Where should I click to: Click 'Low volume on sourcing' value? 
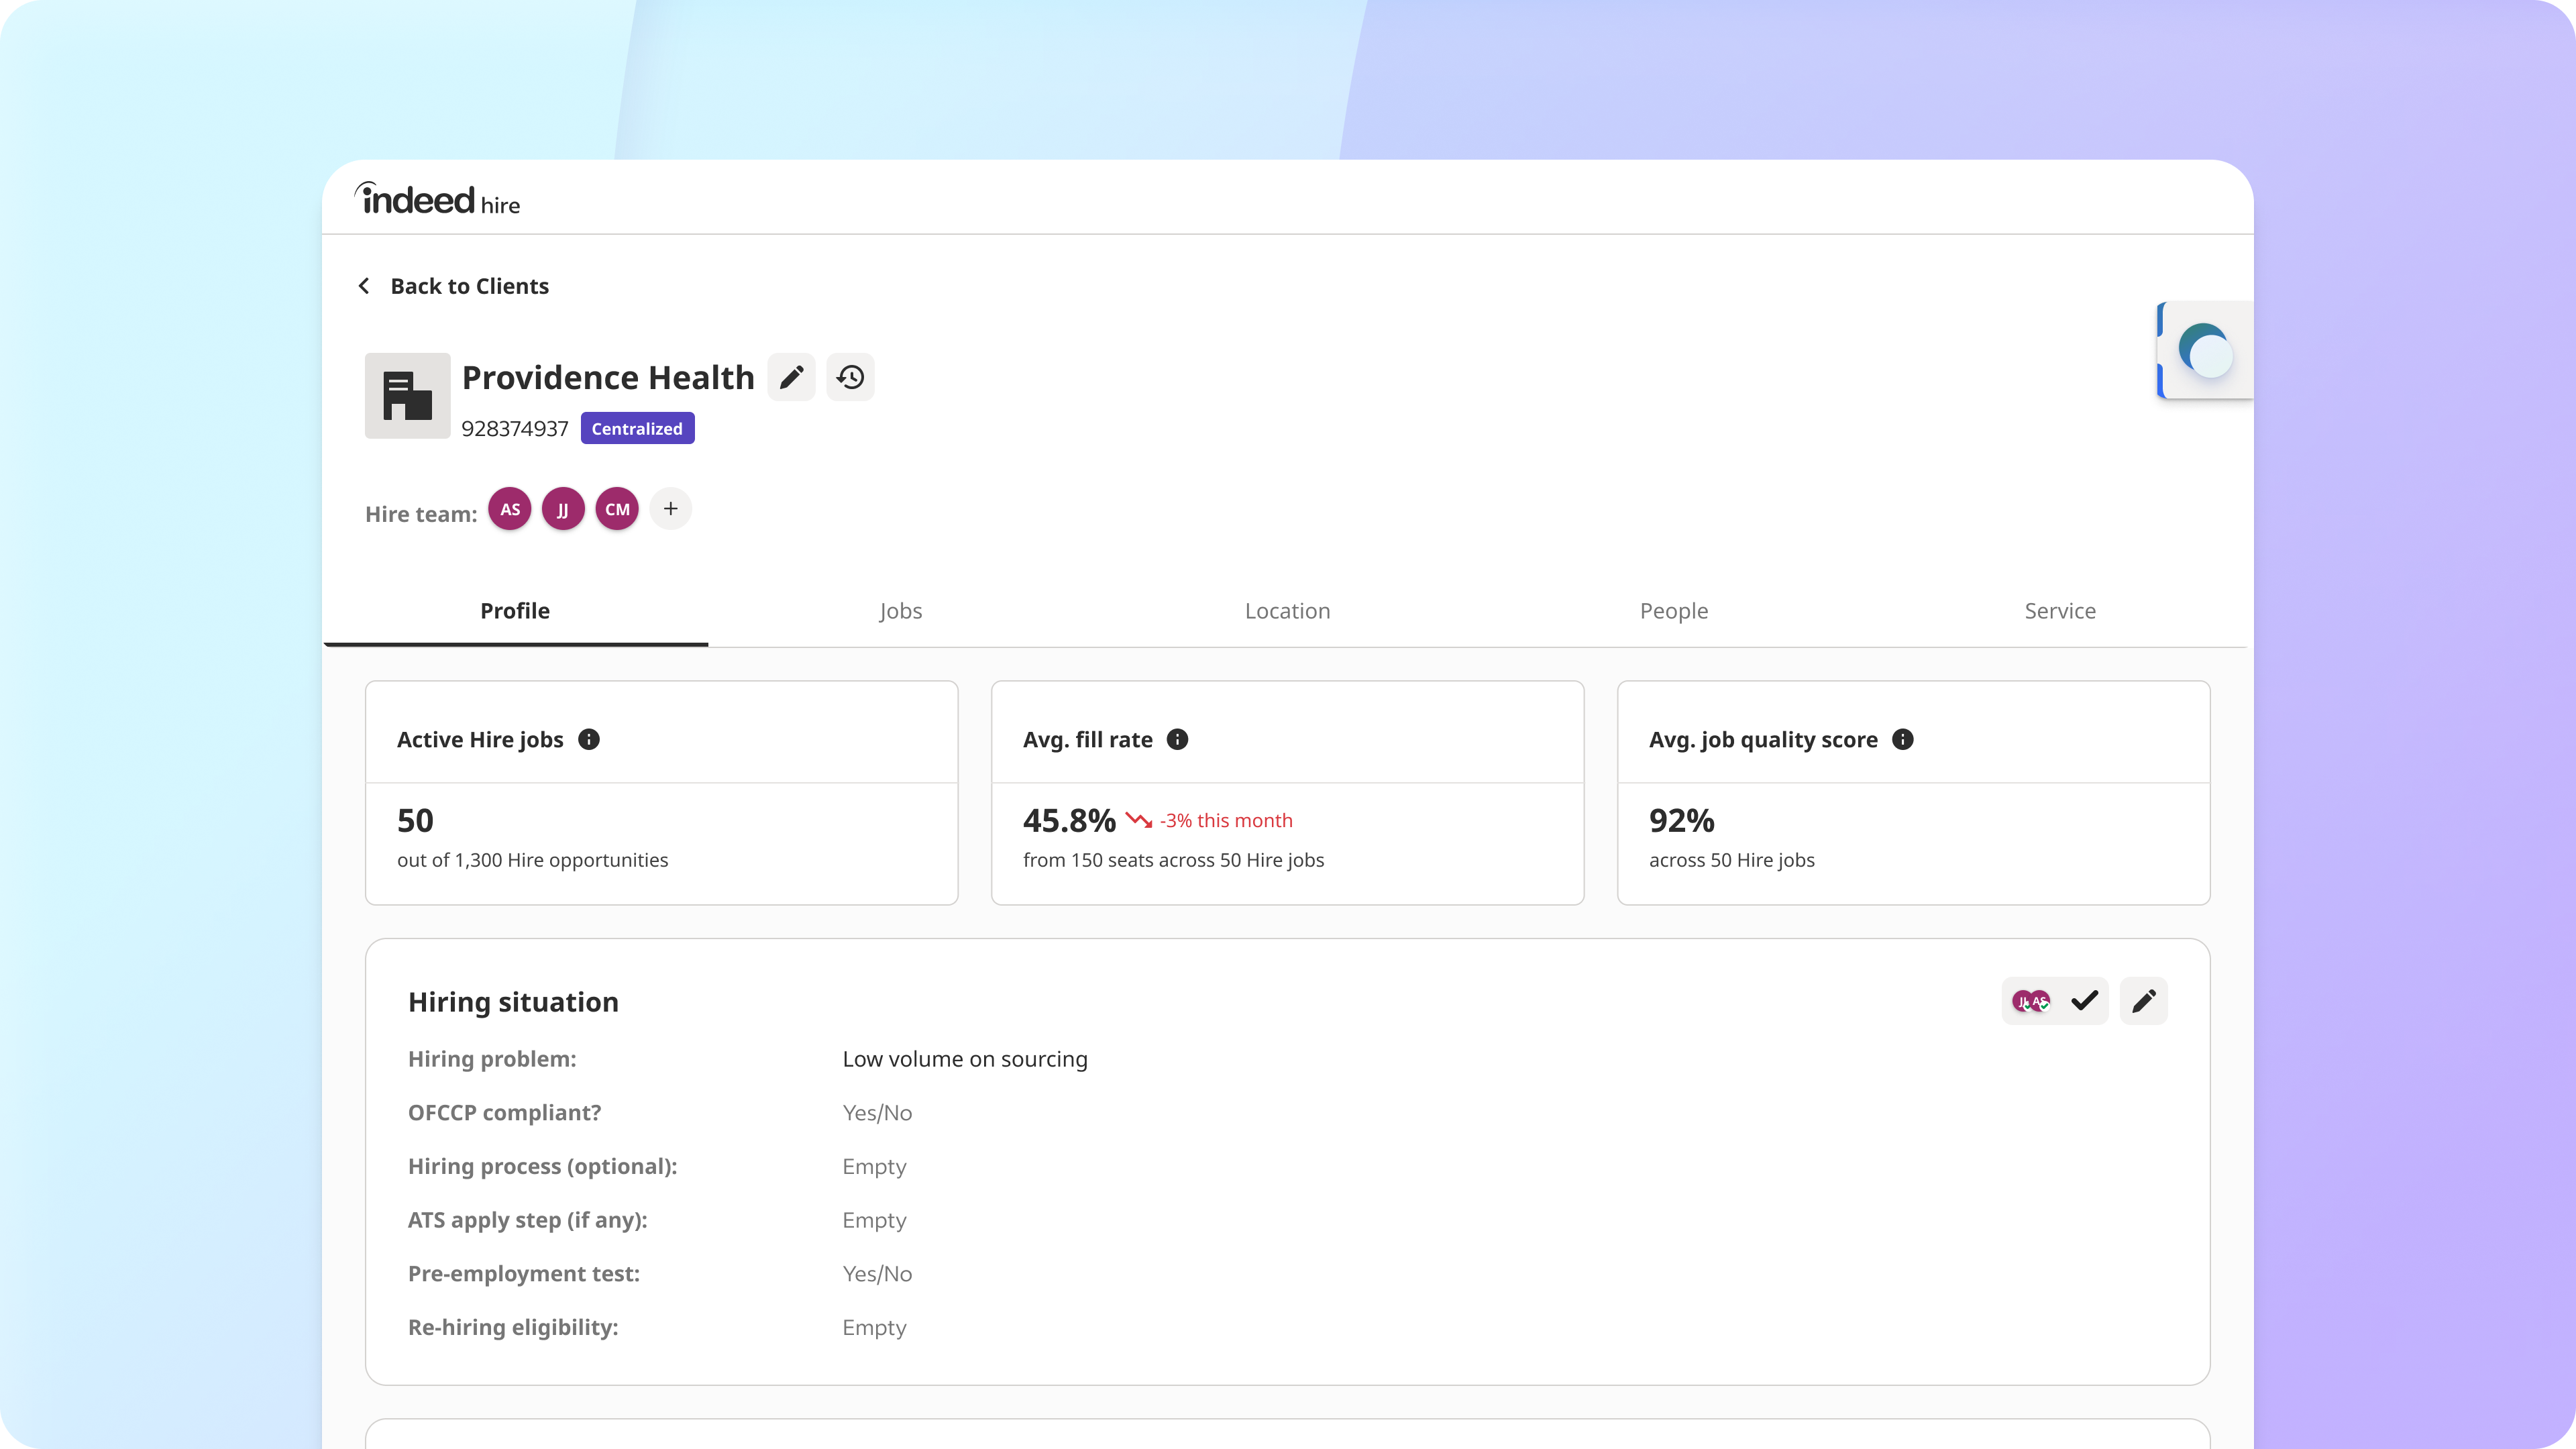tap(965, 1059)
